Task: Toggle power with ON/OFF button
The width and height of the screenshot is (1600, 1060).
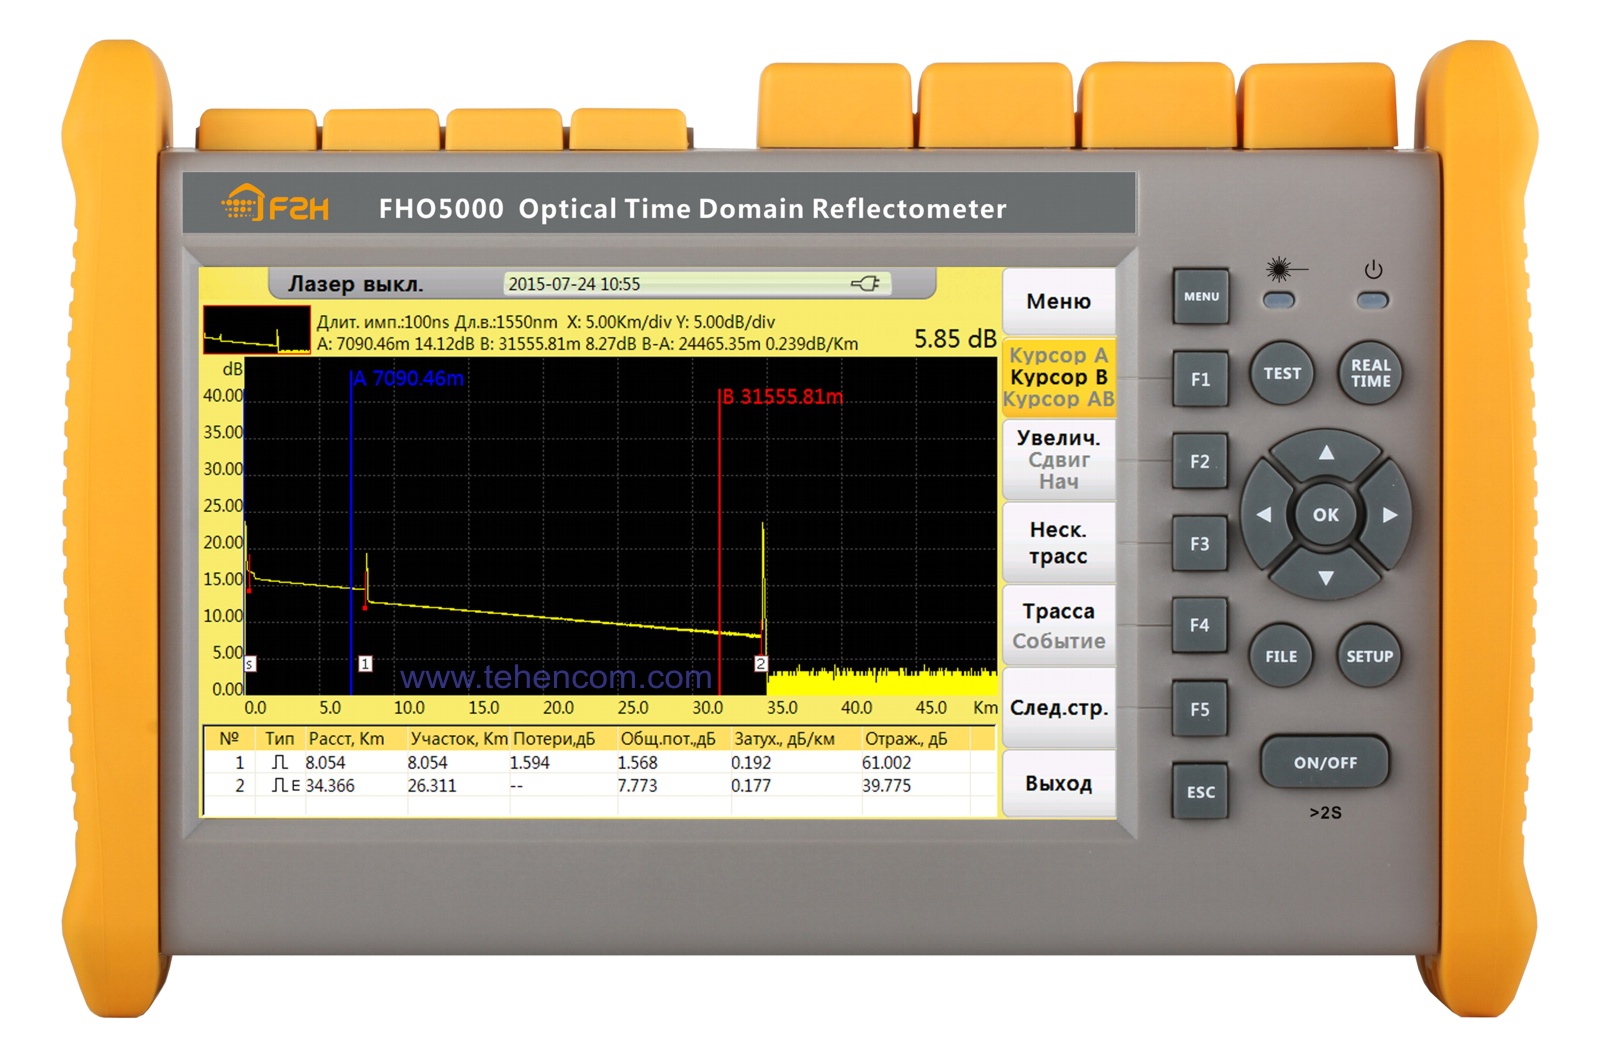Action: coord(1325,762)
